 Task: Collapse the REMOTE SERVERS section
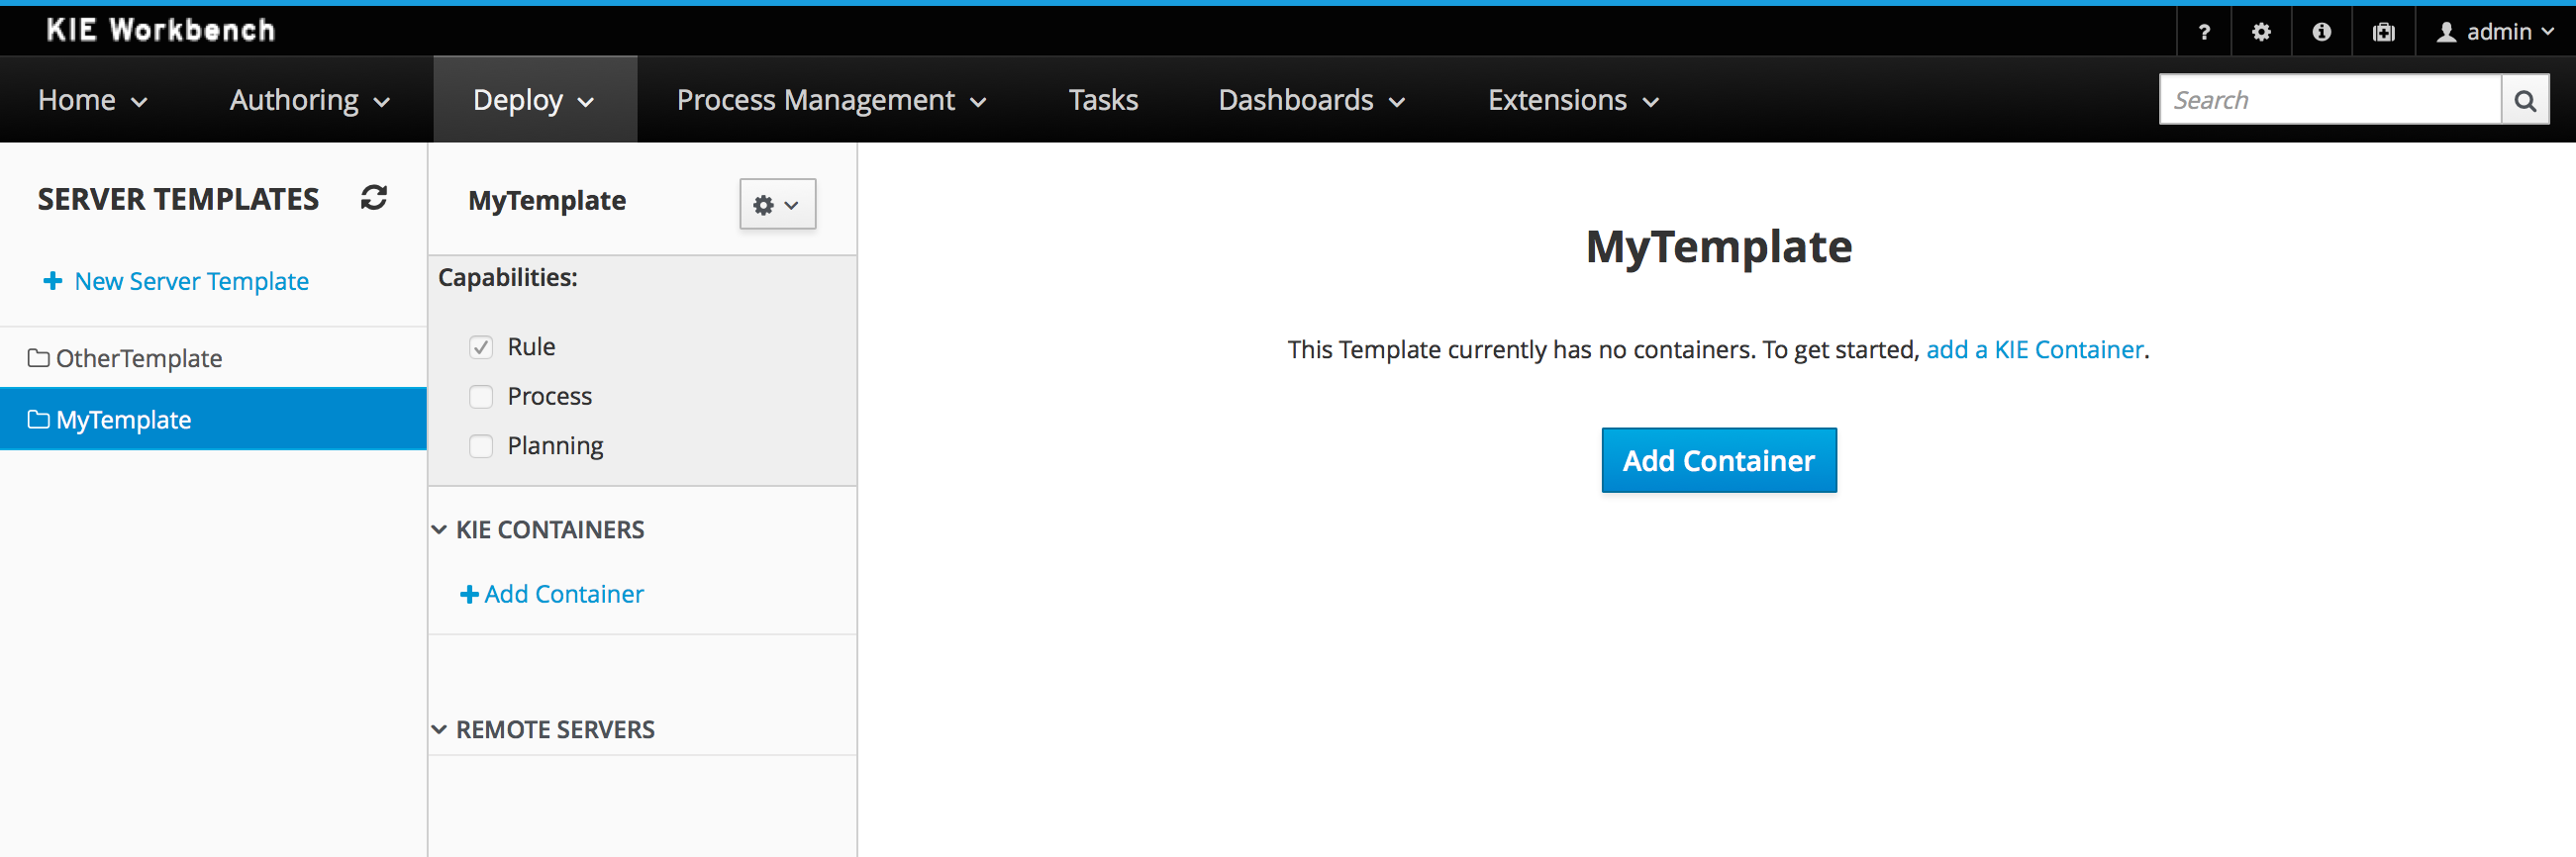439,730
